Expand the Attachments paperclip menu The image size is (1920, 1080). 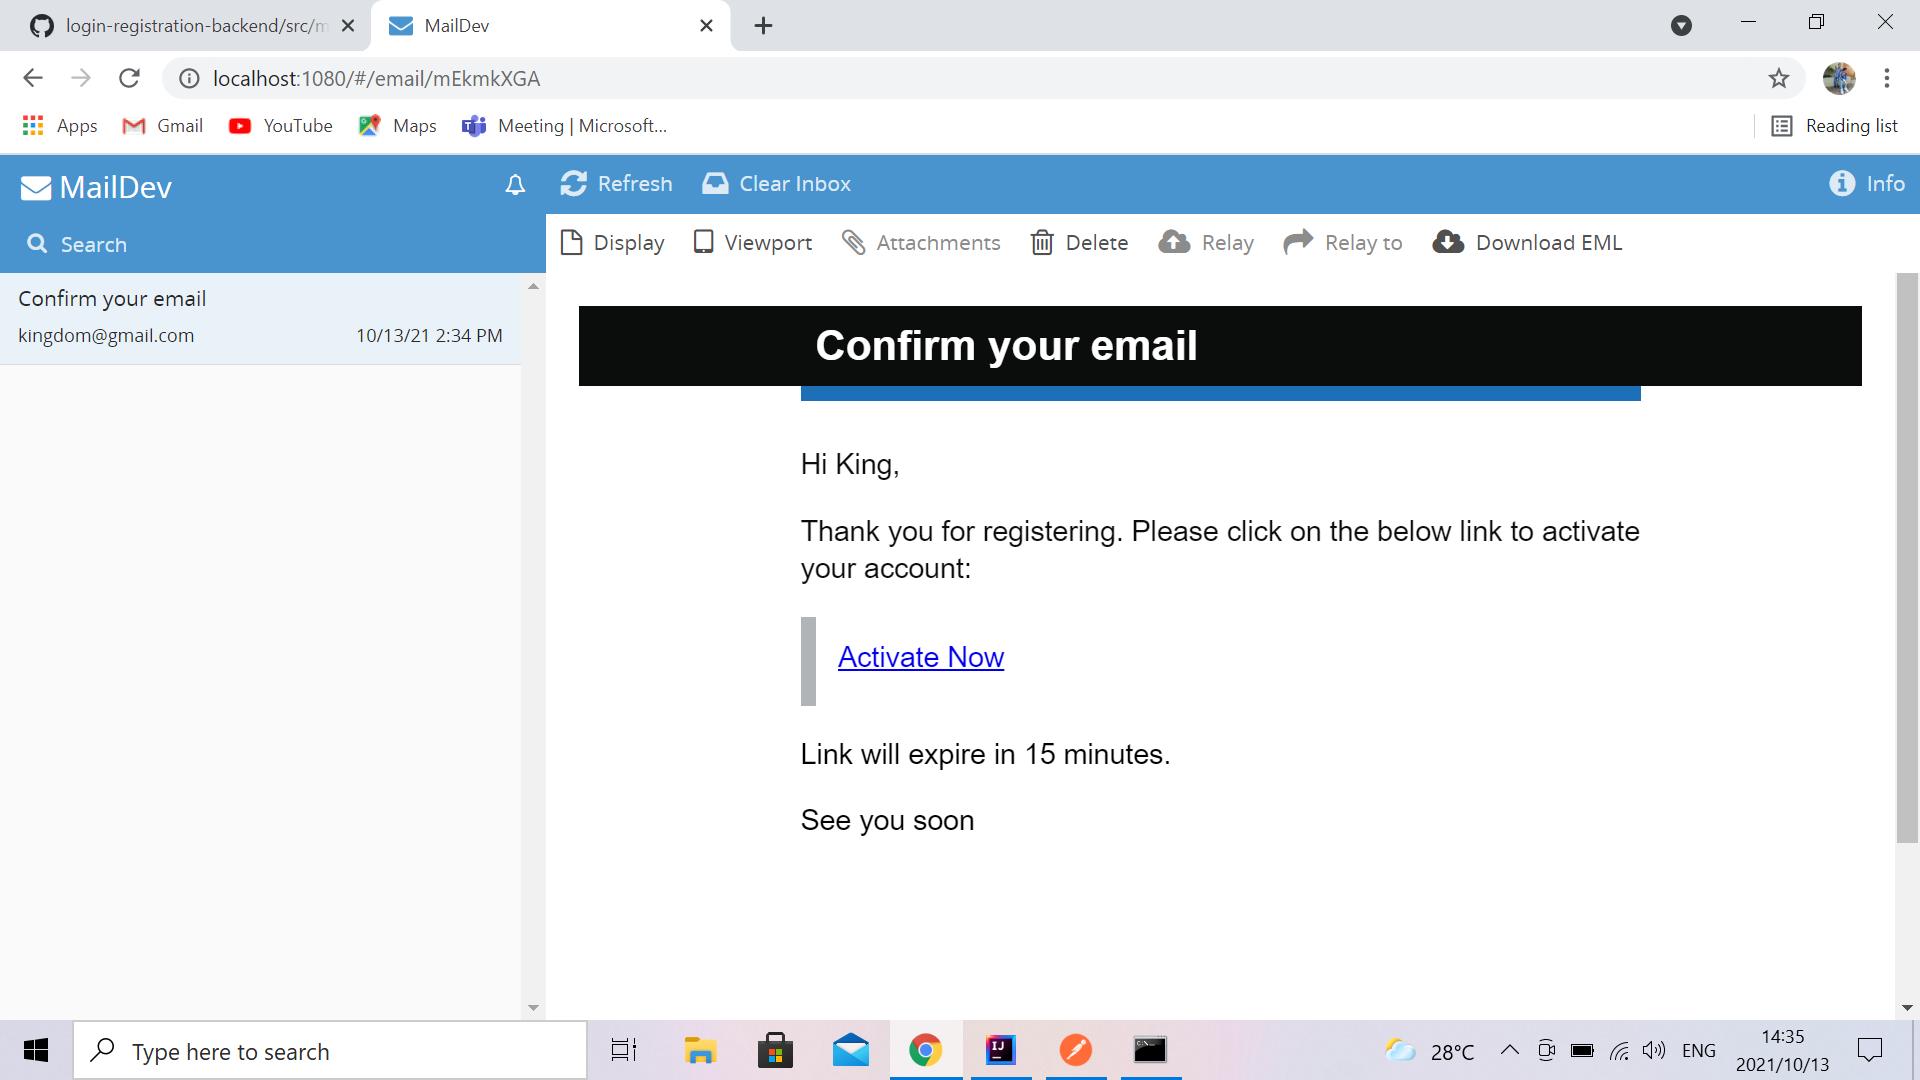[853, 243]
